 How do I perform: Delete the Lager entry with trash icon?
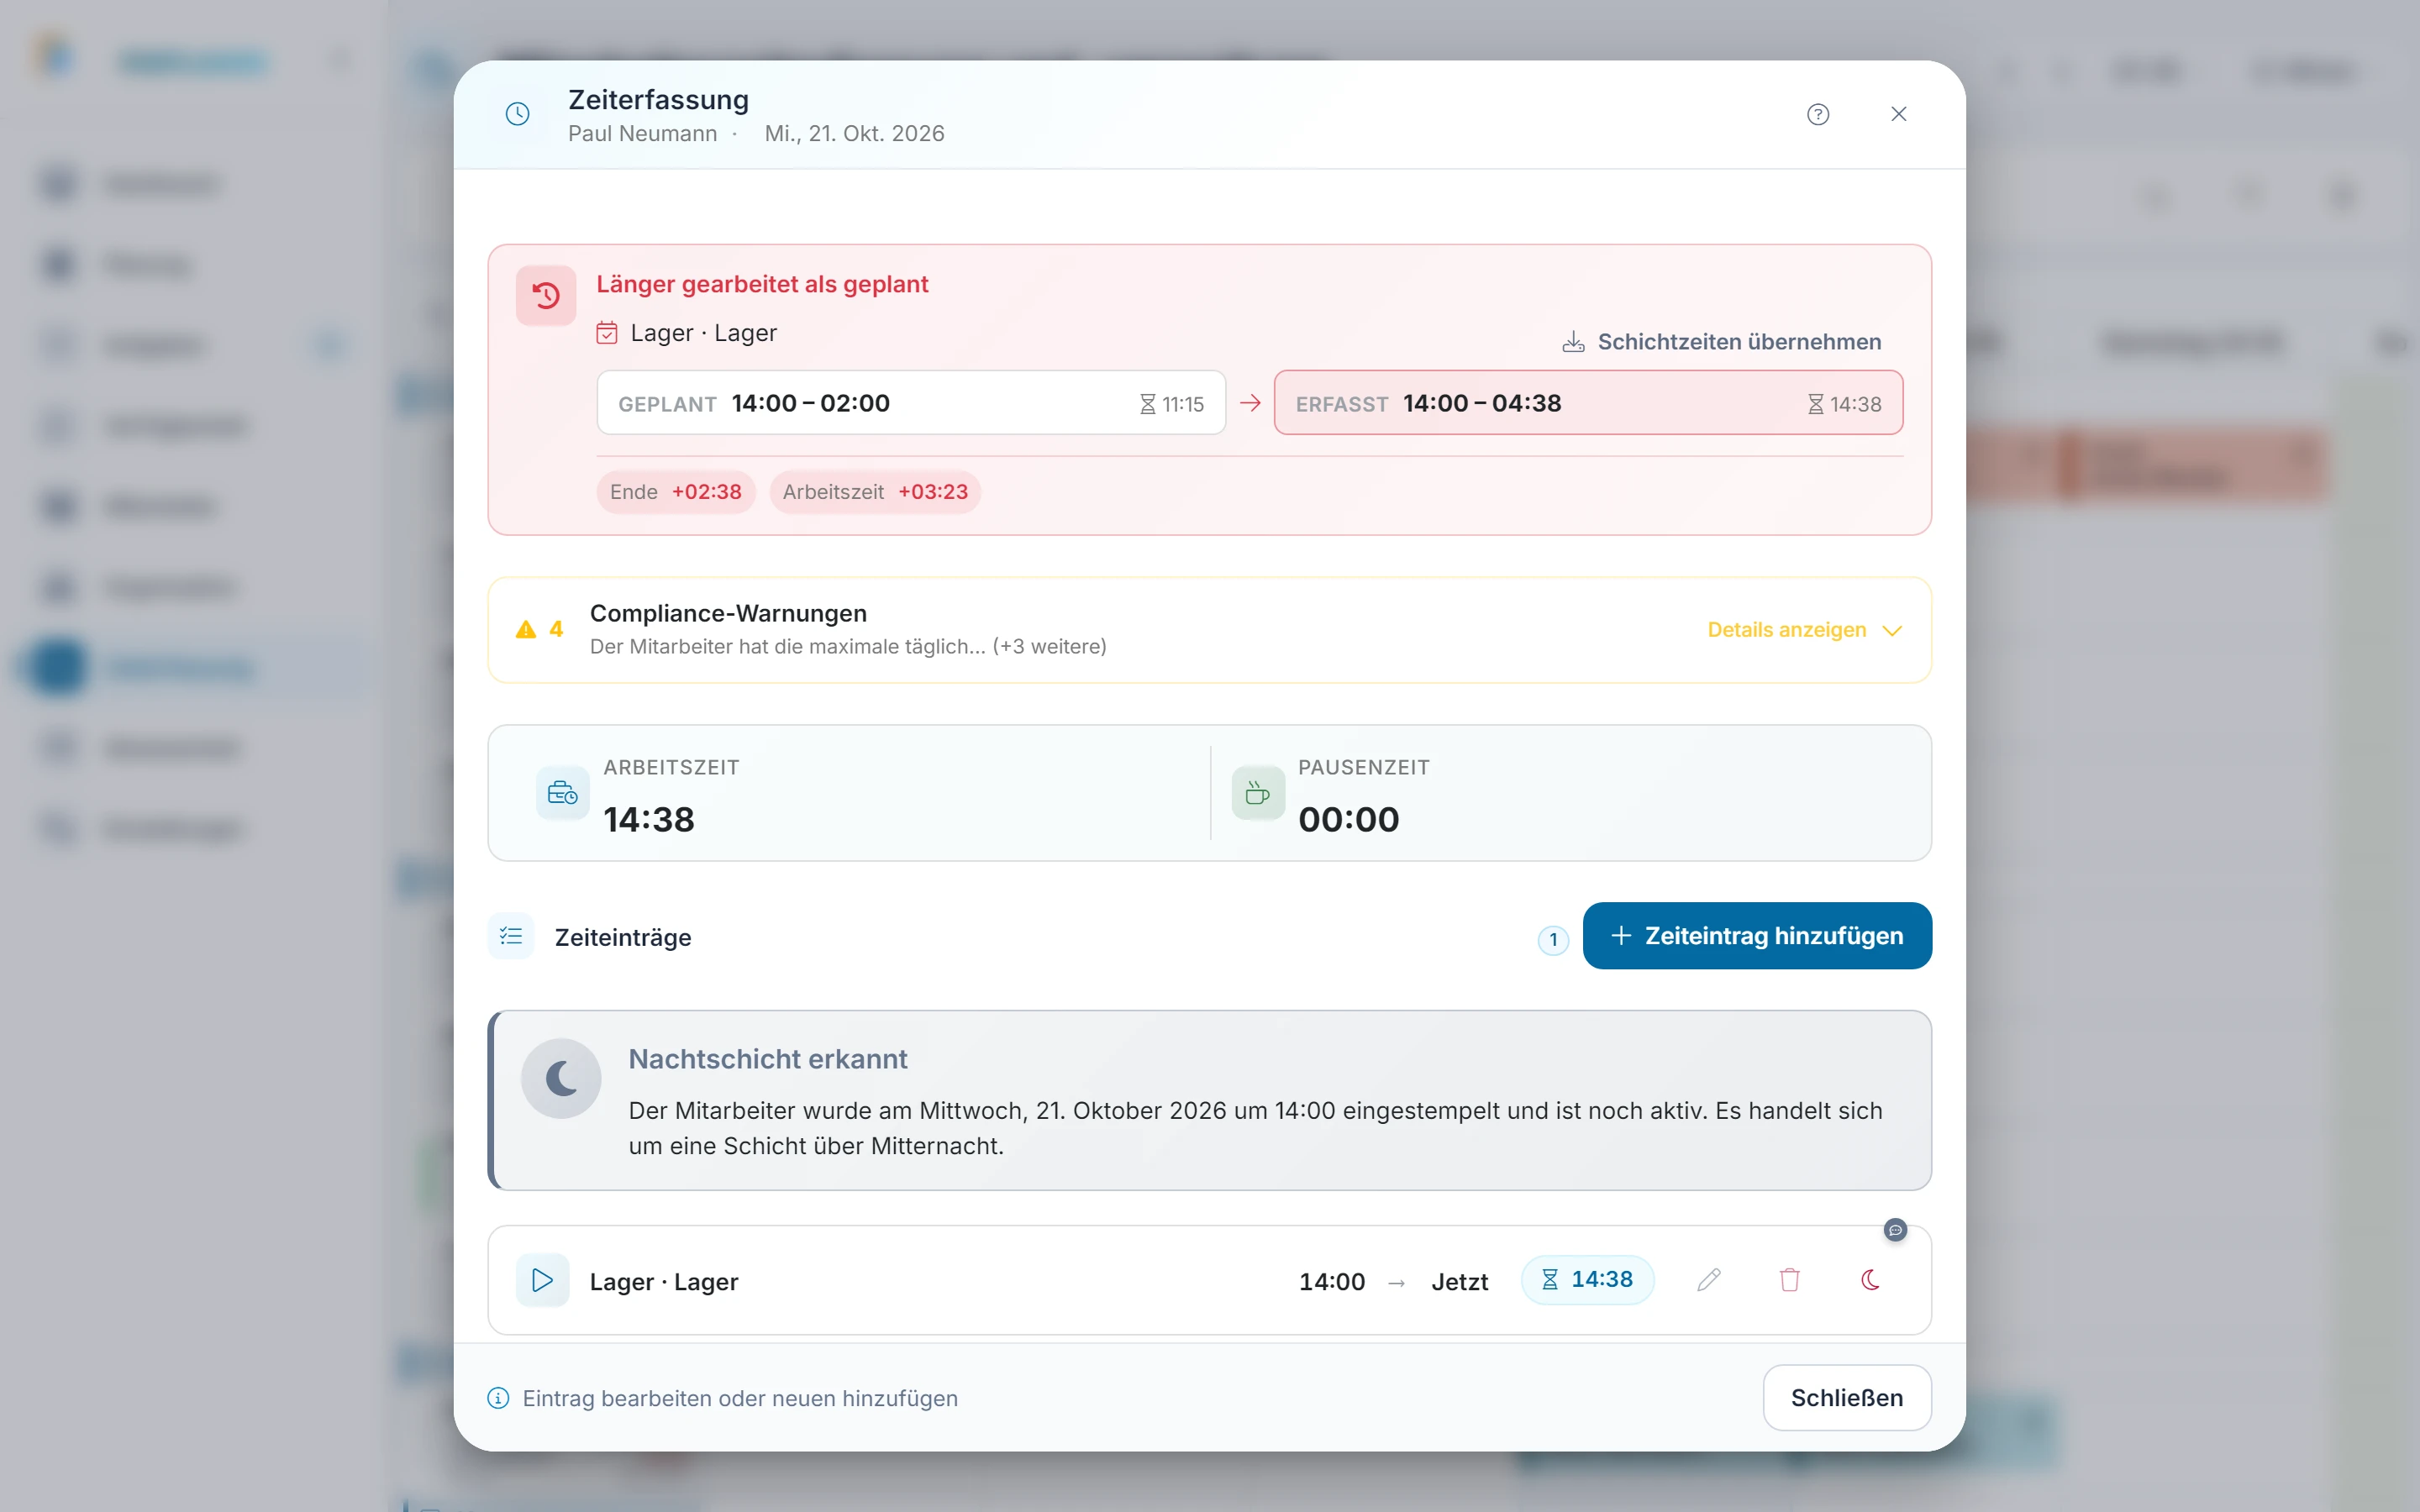click(x=1790, y=1280)
